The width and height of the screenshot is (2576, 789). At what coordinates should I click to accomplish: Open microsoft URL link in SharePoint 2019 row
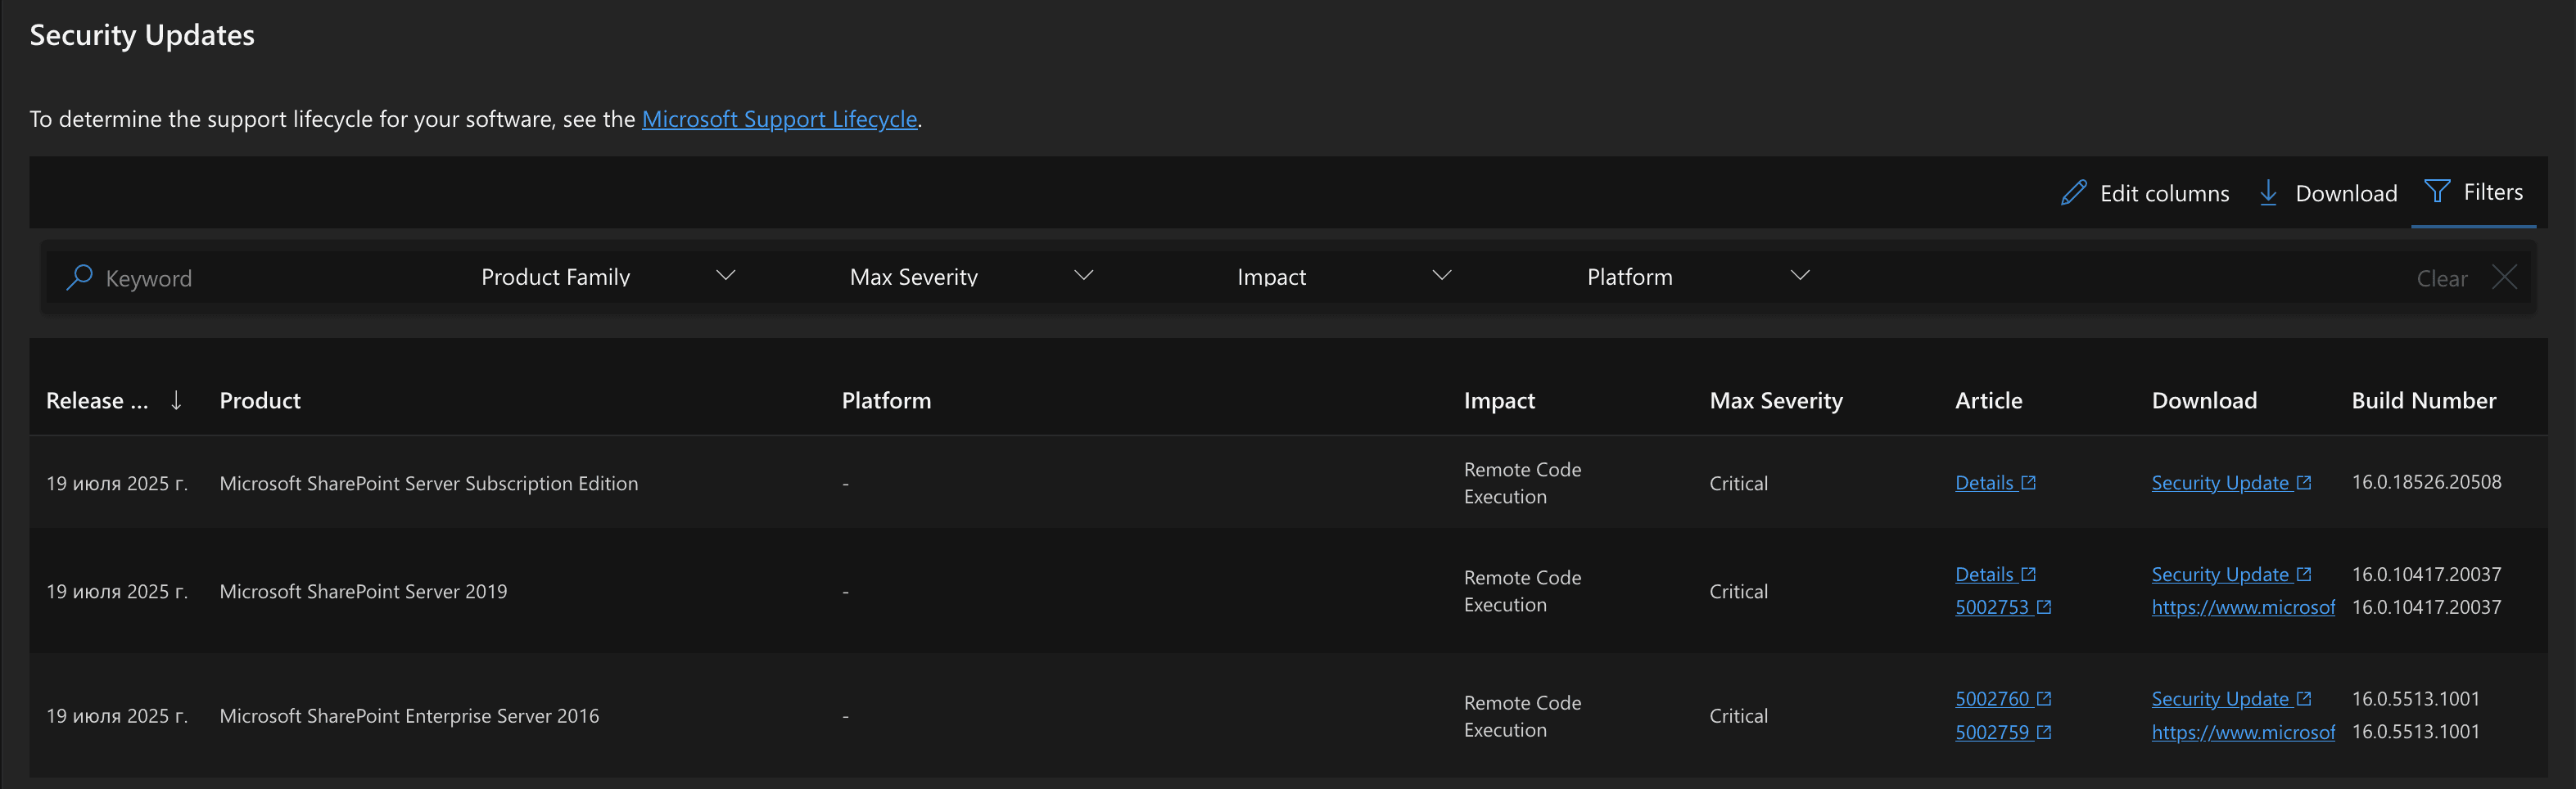pos(2243,607)
